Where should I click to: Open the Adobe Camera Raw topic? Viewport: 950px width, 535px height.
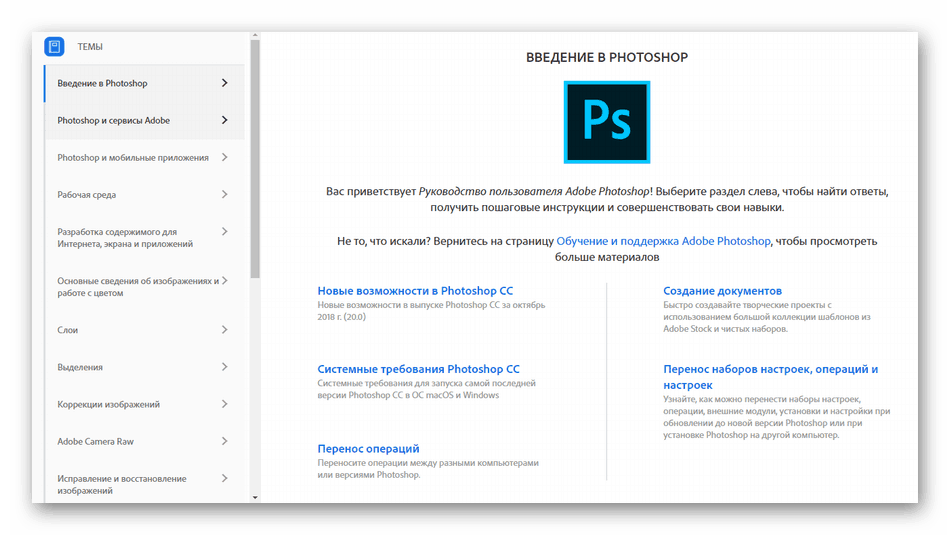(95, 441)
